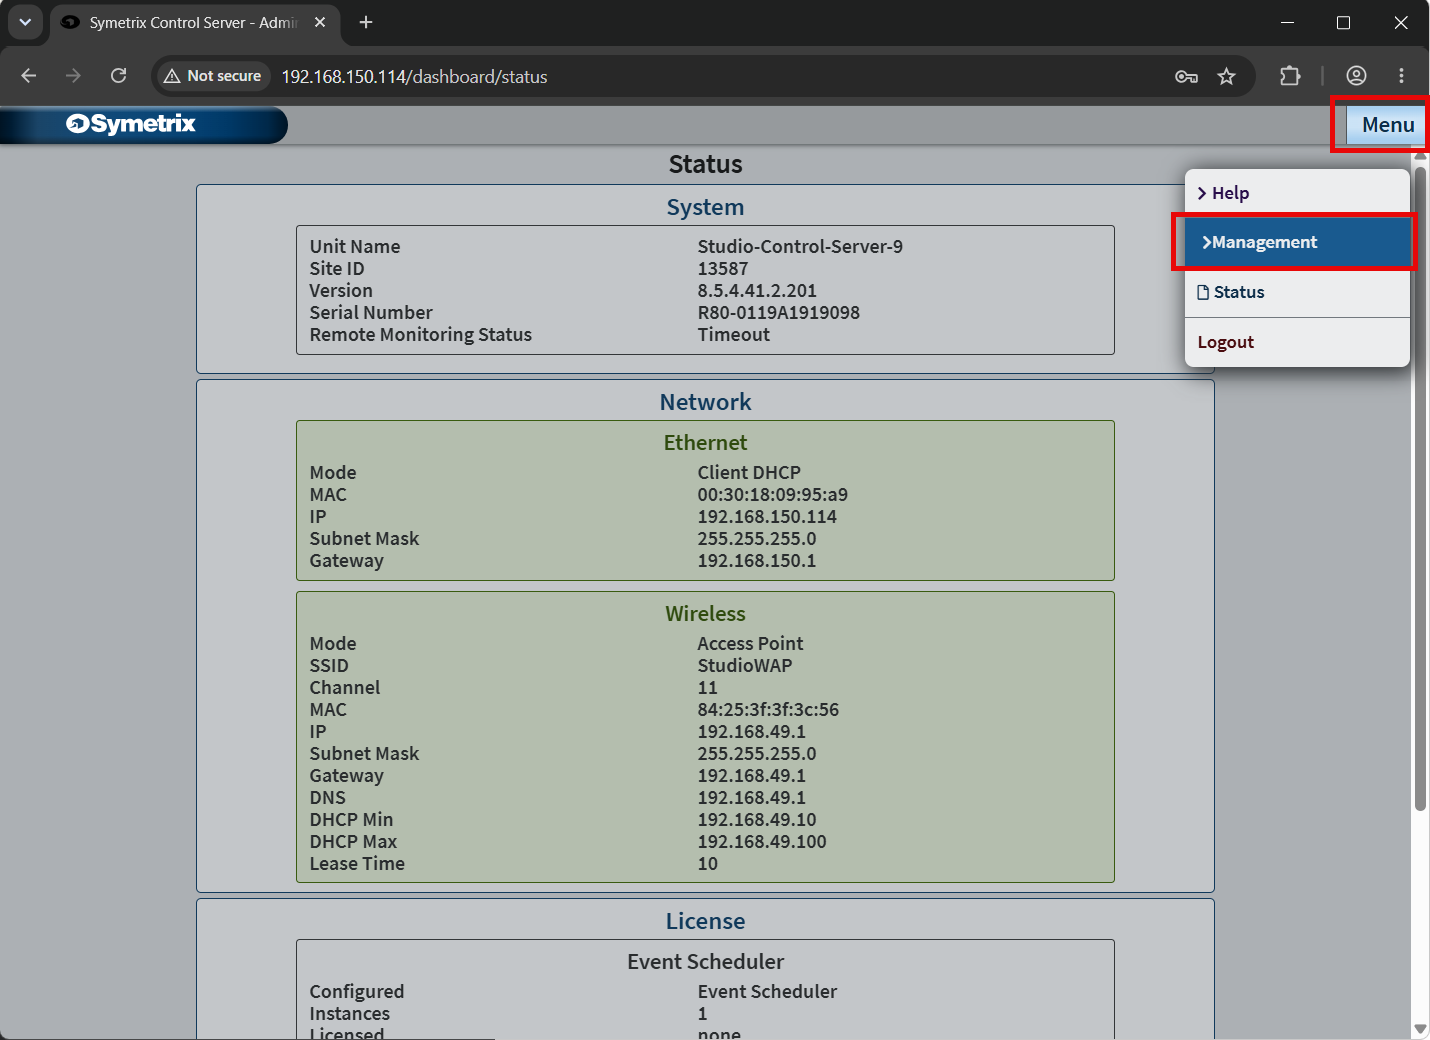Image resolution: width=1430 pixels, height=1040 pixels.
Task: Click the DNS label
Action: (328, 797)
